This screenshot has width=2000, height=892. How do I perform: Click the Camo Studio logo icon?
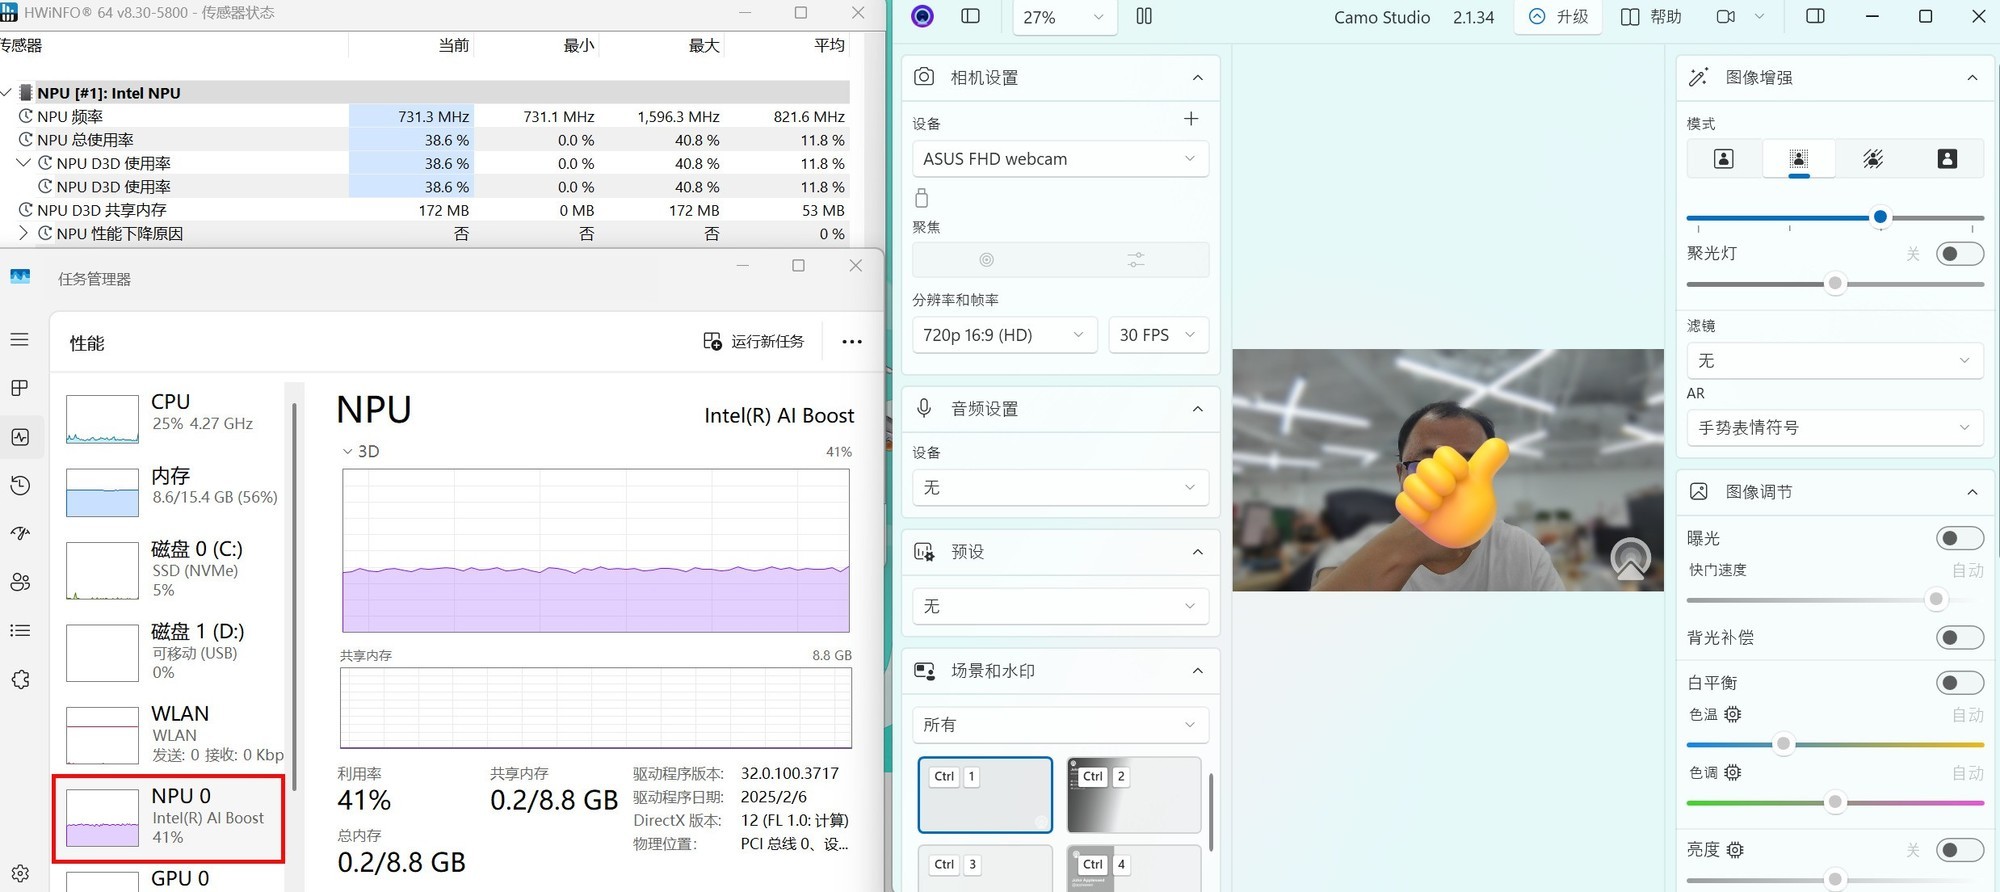pos(922,16)
